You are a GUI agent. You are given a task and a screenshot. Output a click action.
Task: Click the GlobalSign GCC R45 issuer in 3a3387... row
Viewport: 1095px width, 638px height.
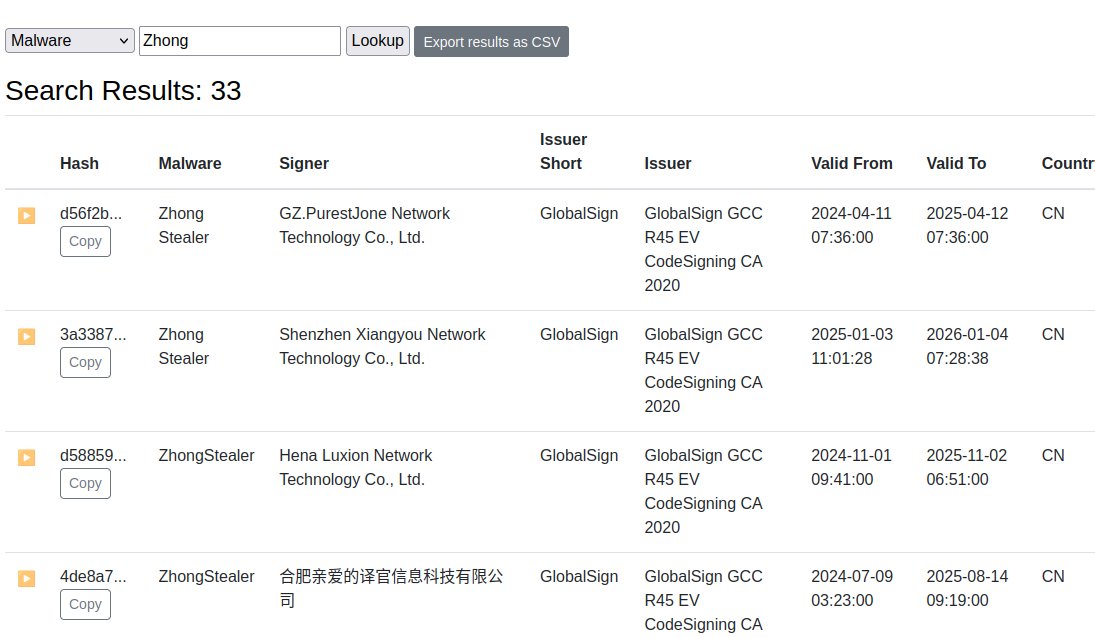coord(703,371)
